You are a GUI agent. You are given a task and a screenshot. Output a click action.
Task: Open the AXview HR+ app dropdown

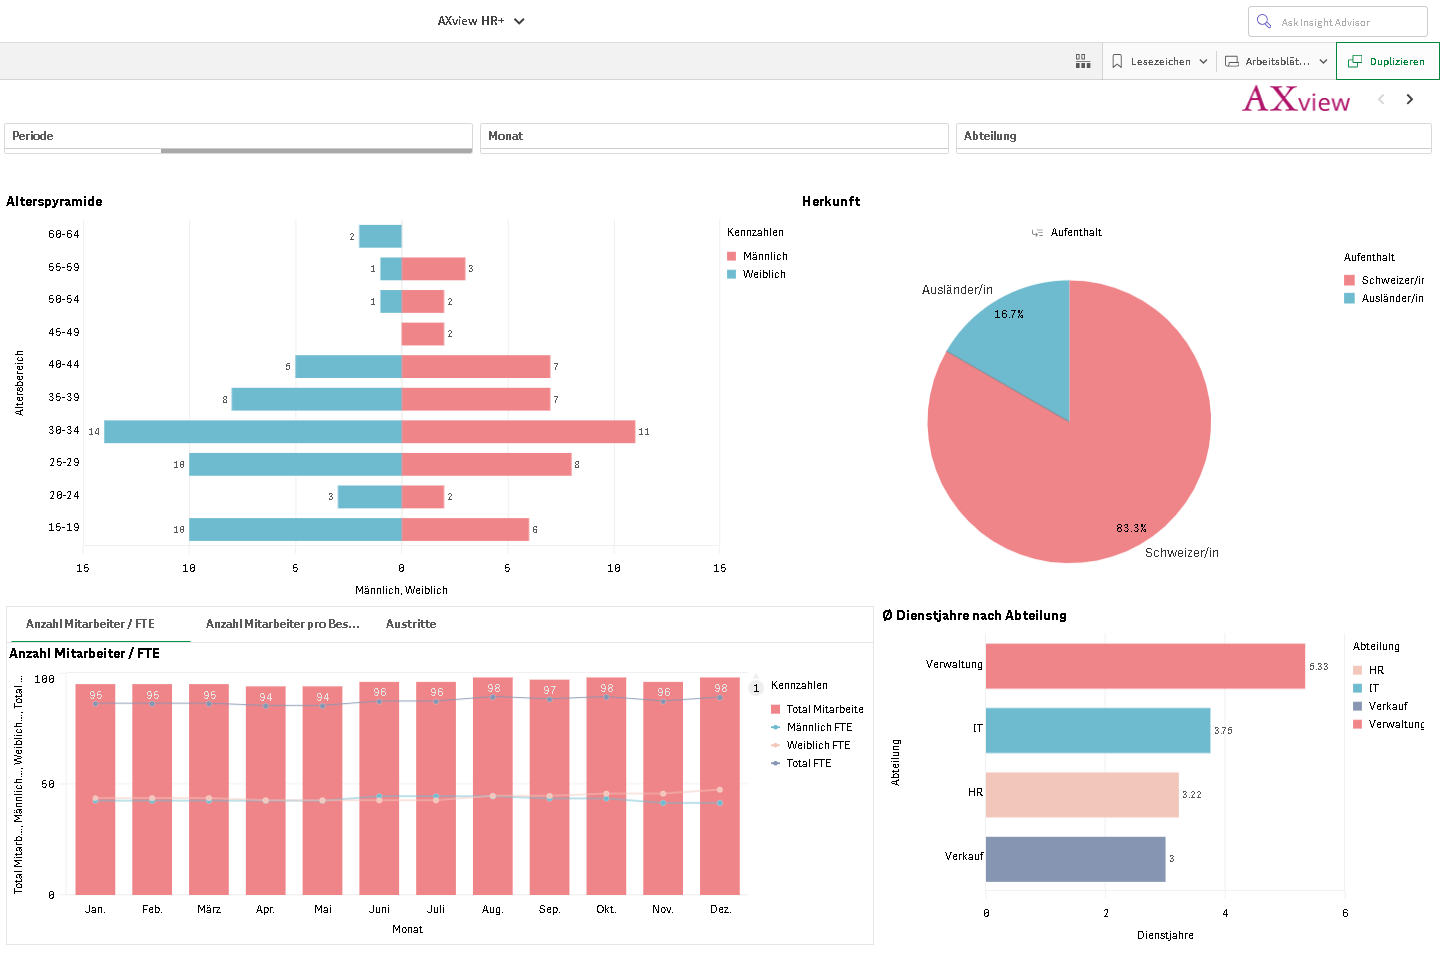(x=481, y=21)
